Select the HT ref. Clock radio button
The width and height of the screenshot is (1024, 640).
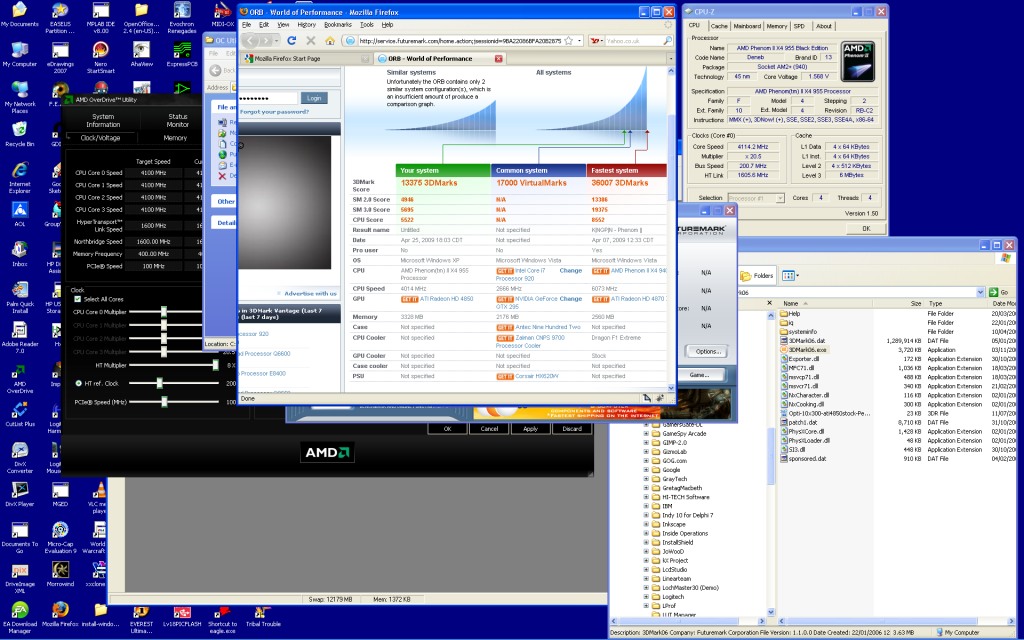[x=79, y=384]
